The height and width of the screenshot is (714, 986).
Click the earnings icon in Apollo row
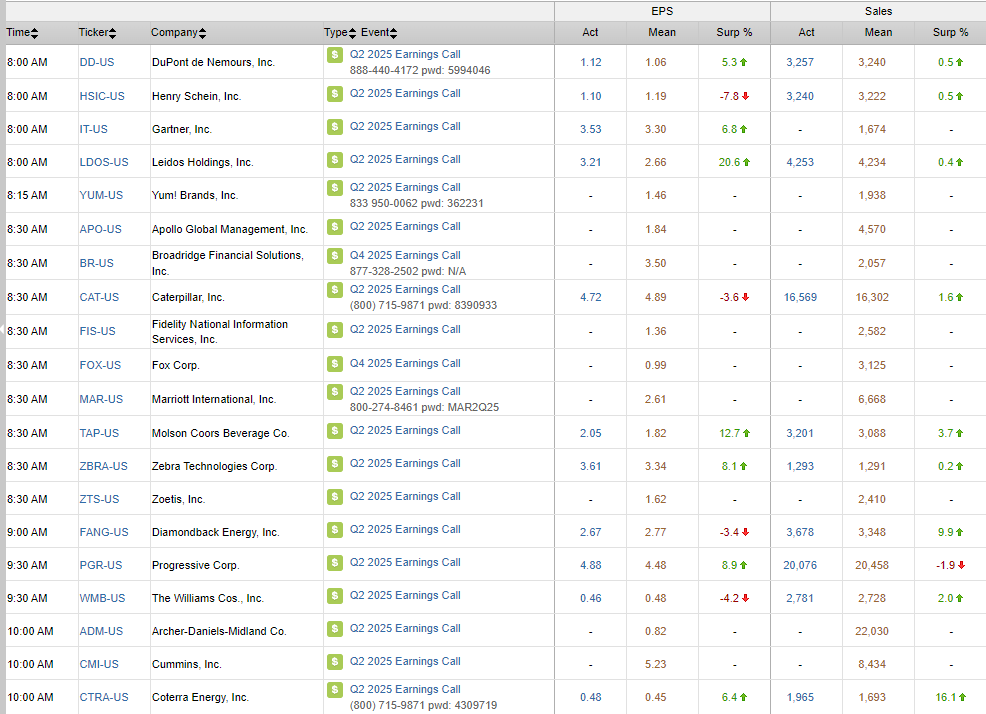(x=335, y=226)
